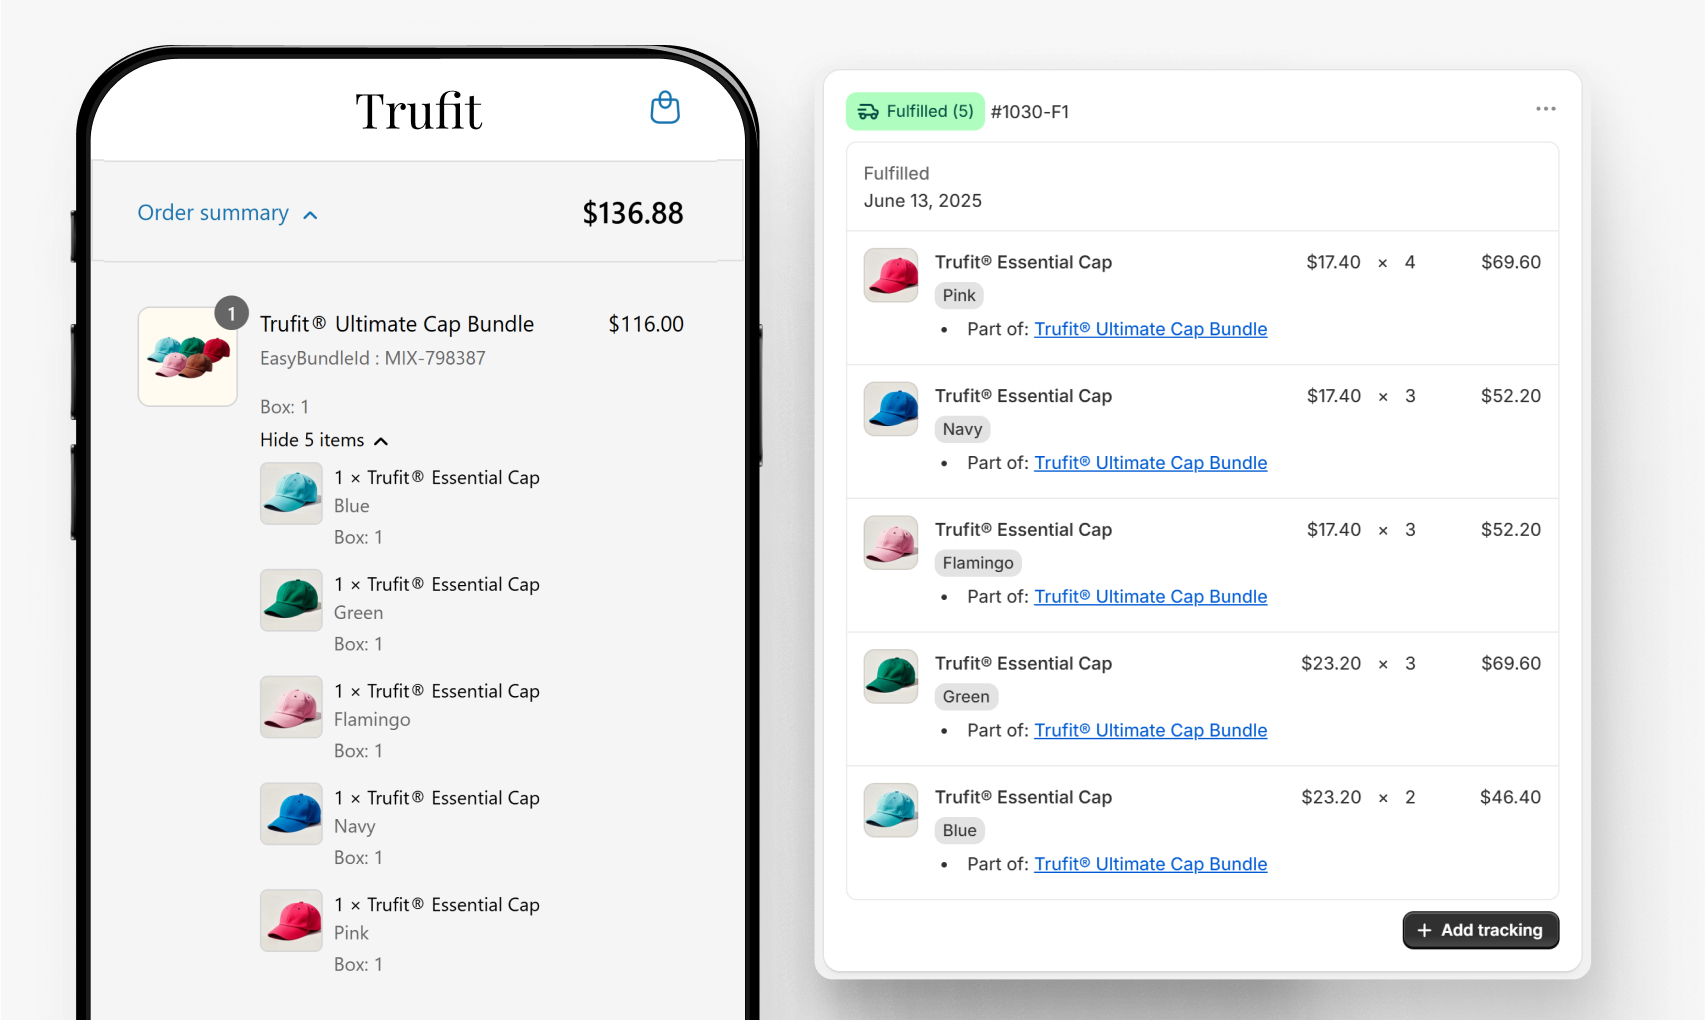Image resolution: width=1705 pixels, height=1020 pixels.
Task: Open bundle link under the Pink cap row
Action: coord(1151,329)
